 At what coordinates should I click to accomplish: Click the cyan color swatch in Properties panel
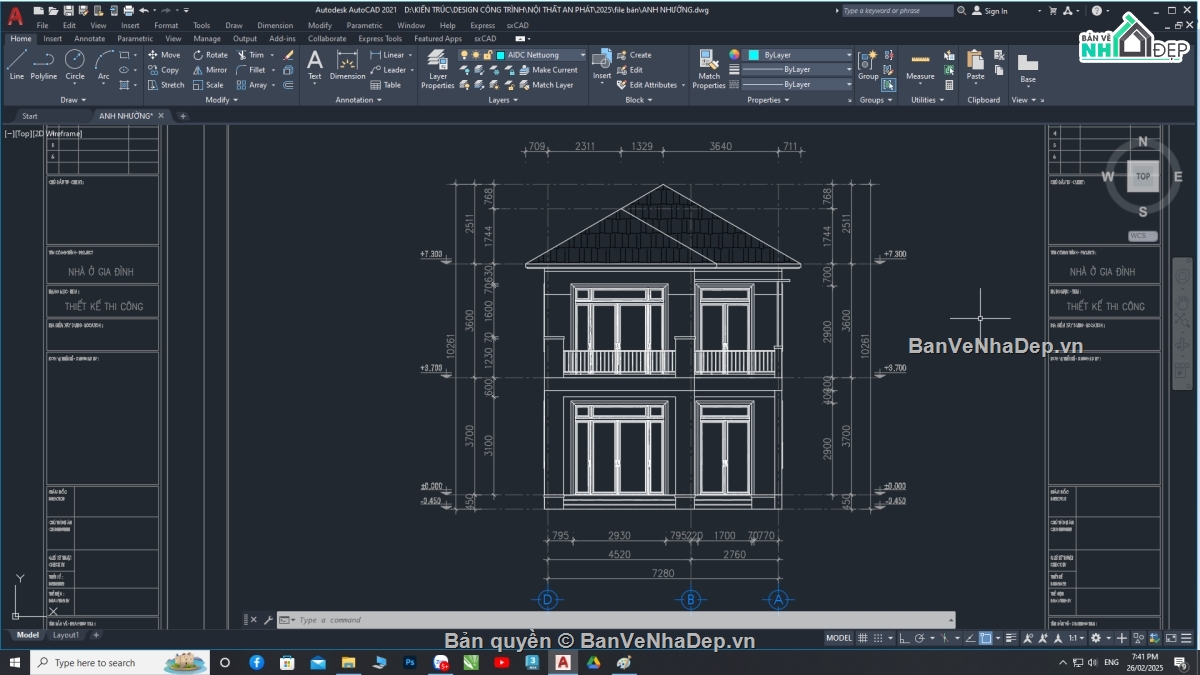754,55
